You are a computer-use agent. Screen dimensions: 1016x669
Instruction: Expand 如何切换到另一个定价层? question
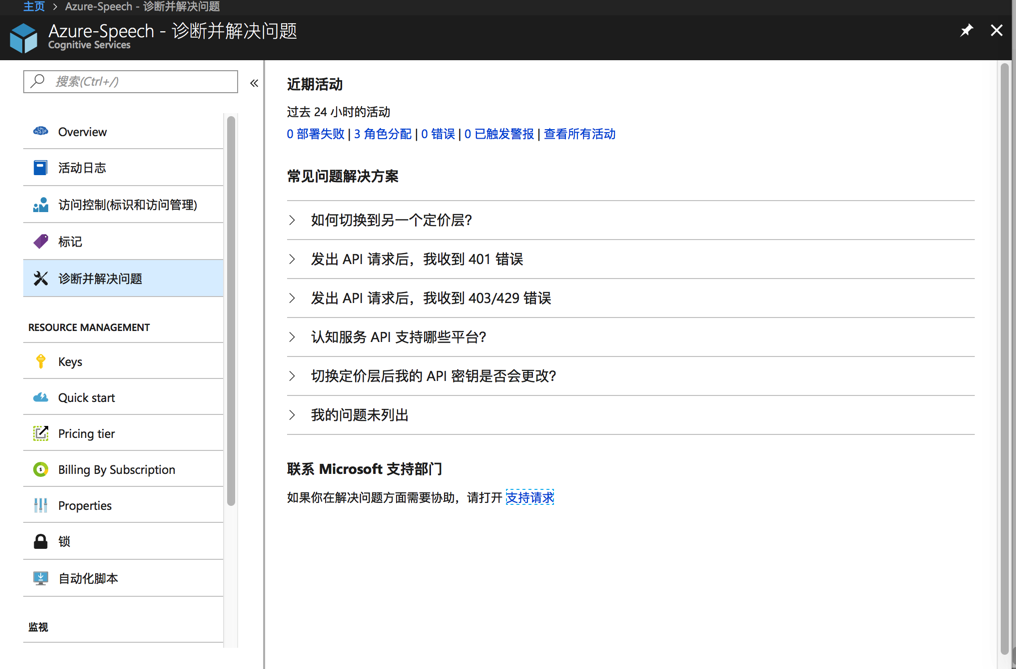(x=630, y=220)
